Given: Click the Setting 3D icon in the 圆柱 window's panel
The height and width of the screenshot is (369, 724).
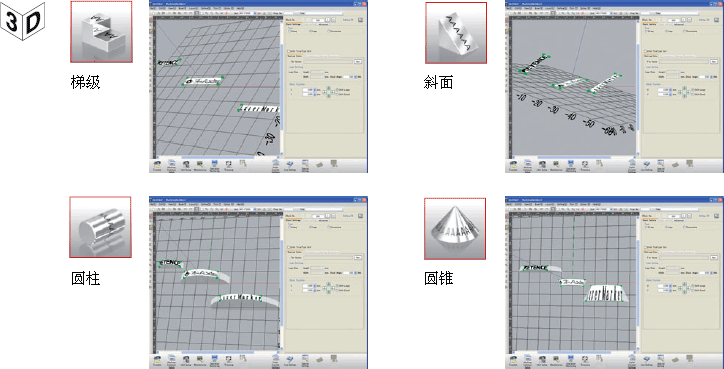Looking at the screenshot, I should tap(361, 215).
